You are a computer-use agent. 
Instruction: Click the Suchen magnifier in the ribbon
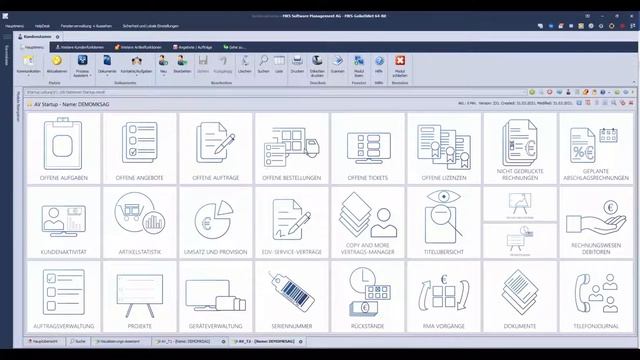[x=263, y=64]
